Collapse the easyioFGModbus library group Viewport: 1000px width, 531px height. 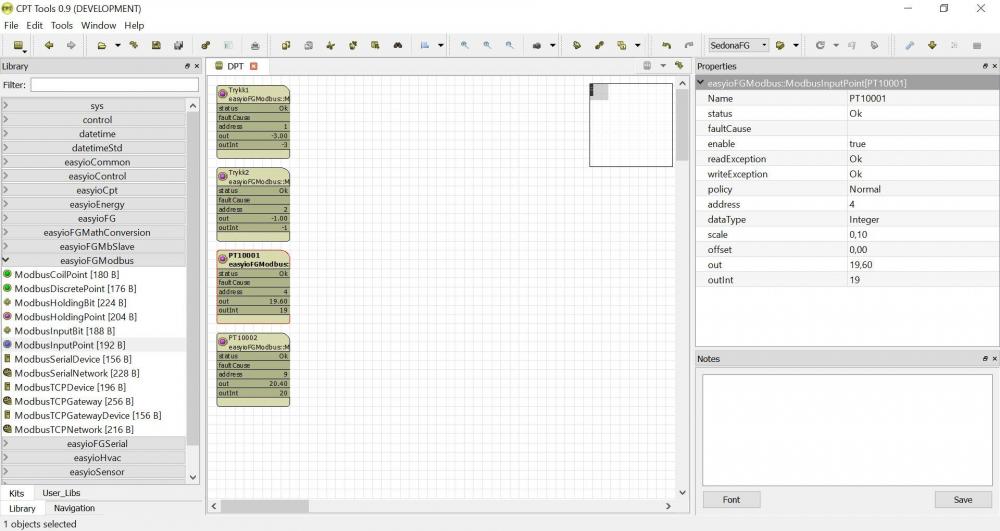coord(96,260)
